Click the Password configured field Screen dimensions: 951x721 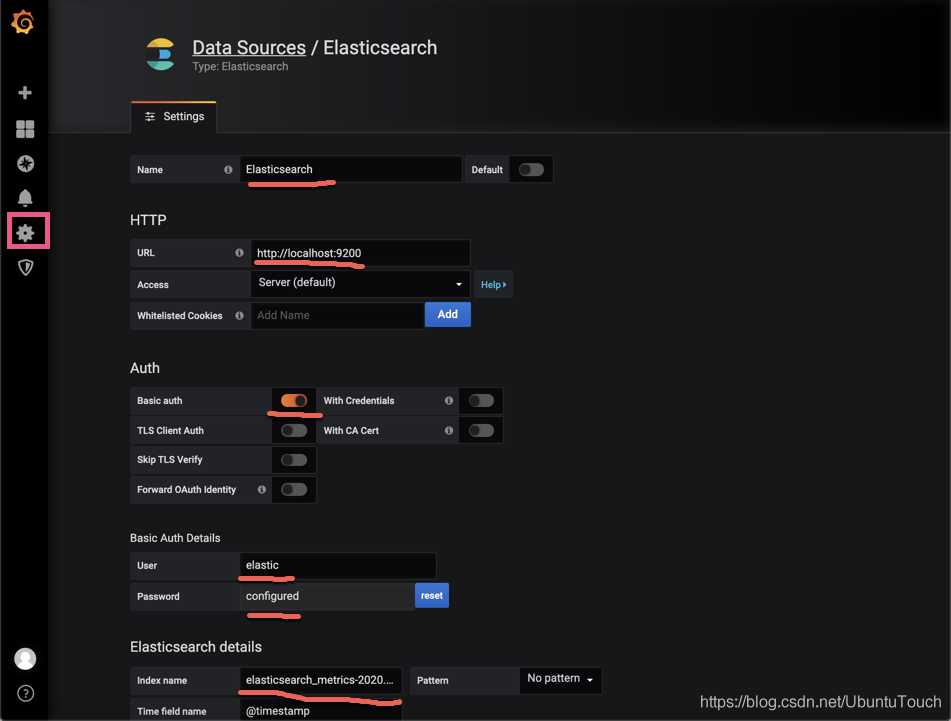[327, 596]
